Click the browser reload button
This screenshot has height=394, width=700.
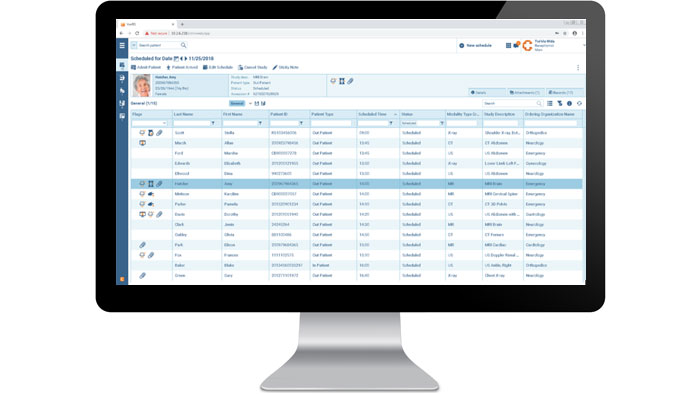(137, 33)
